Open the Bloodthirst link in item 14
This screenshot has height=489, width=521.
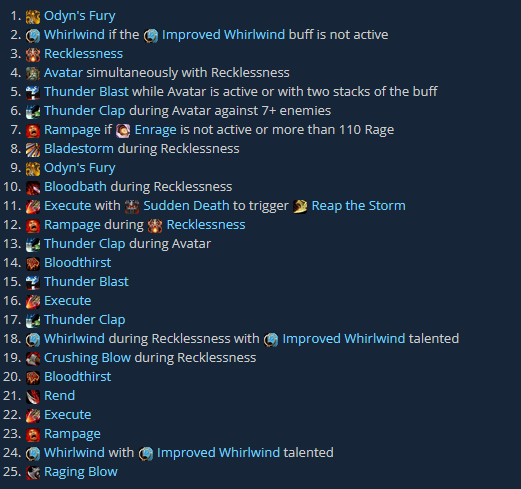coord(77,263)
